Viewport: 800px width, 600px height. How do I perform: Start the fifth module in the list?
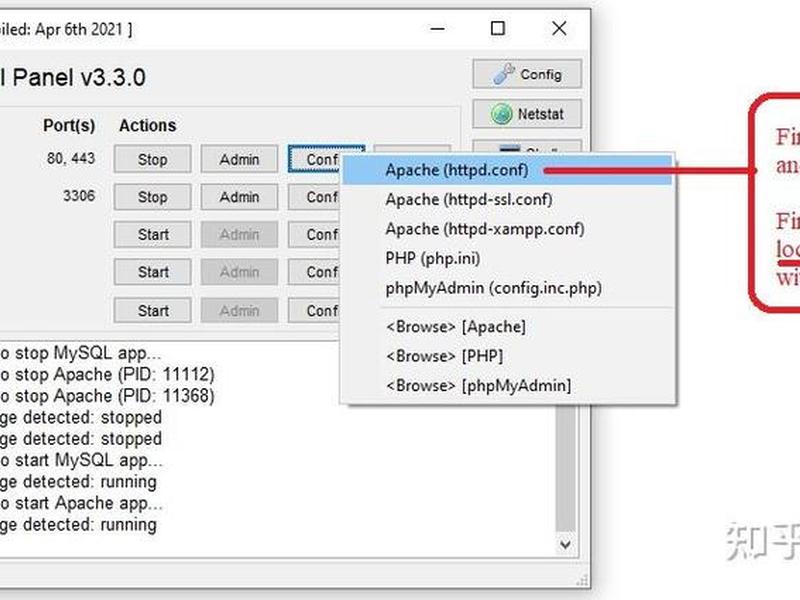pos(153,310)
